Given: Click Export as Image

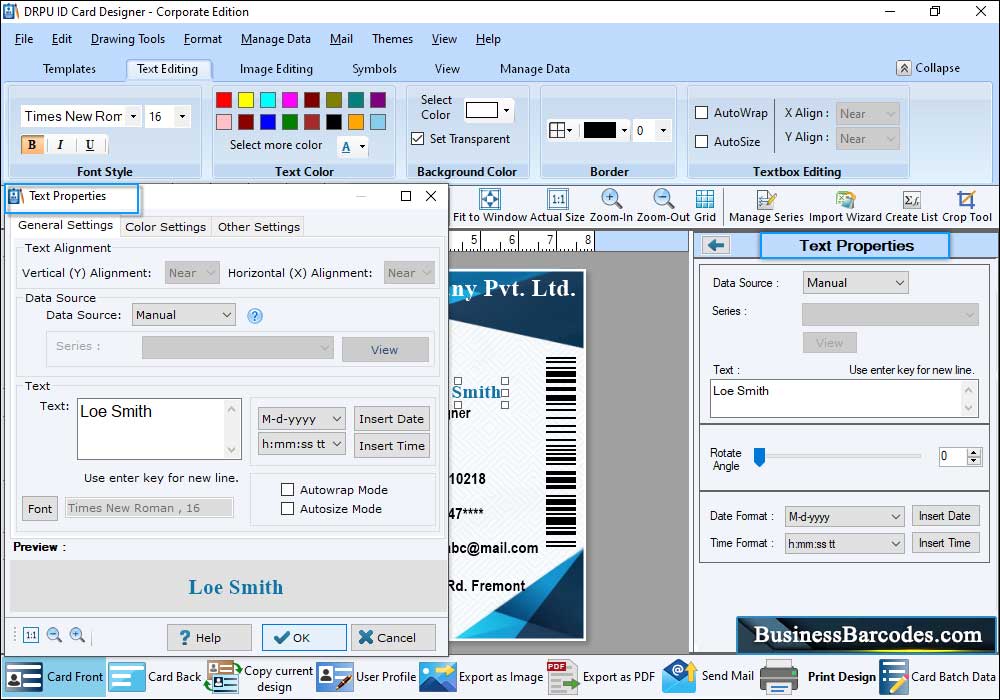Looking at the screenshot, I should 482,676.
